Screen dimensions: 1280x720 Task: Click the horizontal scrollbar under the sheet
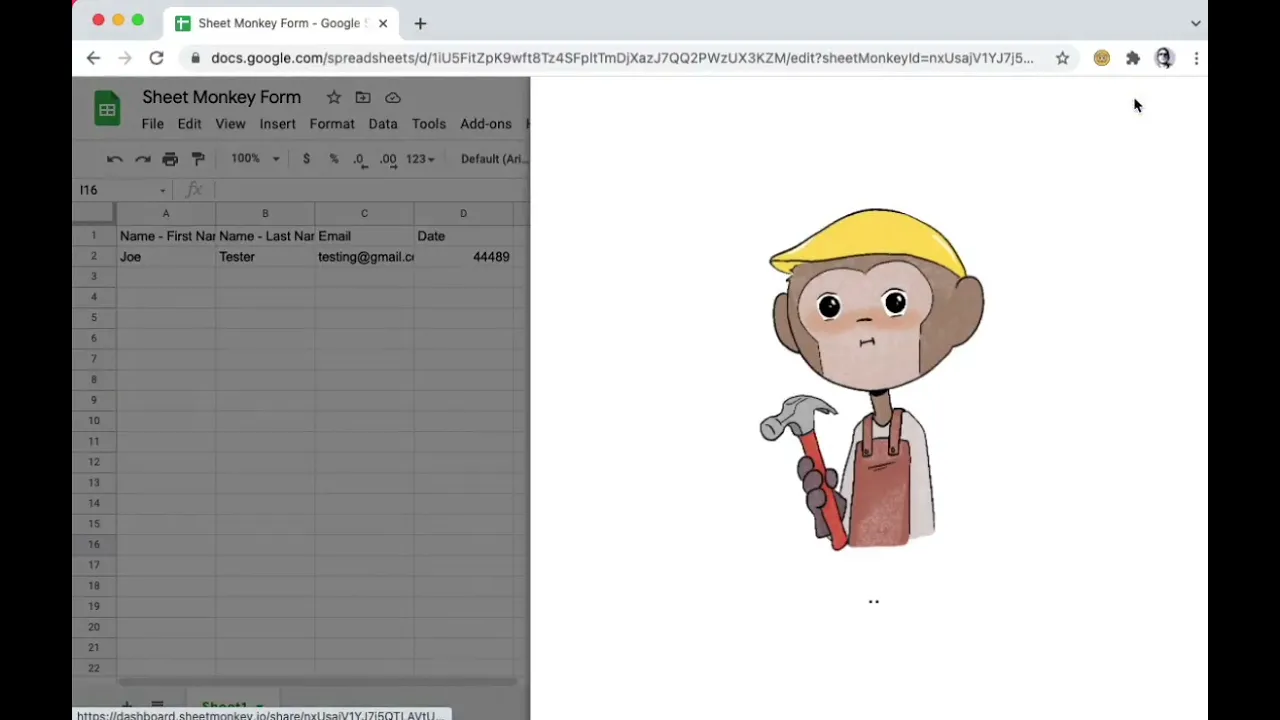pos(316,682)
